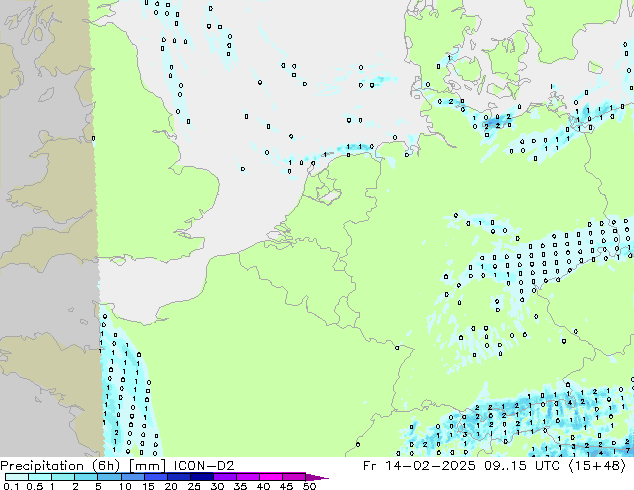
Task: Click the '[mm]' unit label
Action: (147, 466)
